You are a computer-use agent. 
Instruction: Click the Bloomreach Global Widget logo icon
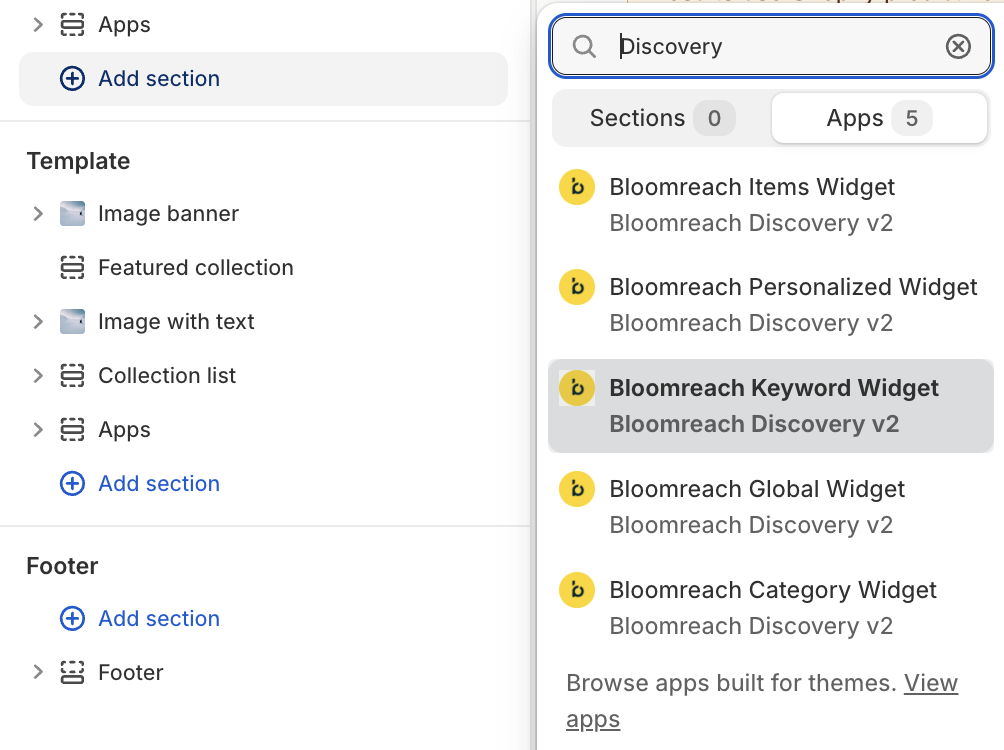click(577, 489)
